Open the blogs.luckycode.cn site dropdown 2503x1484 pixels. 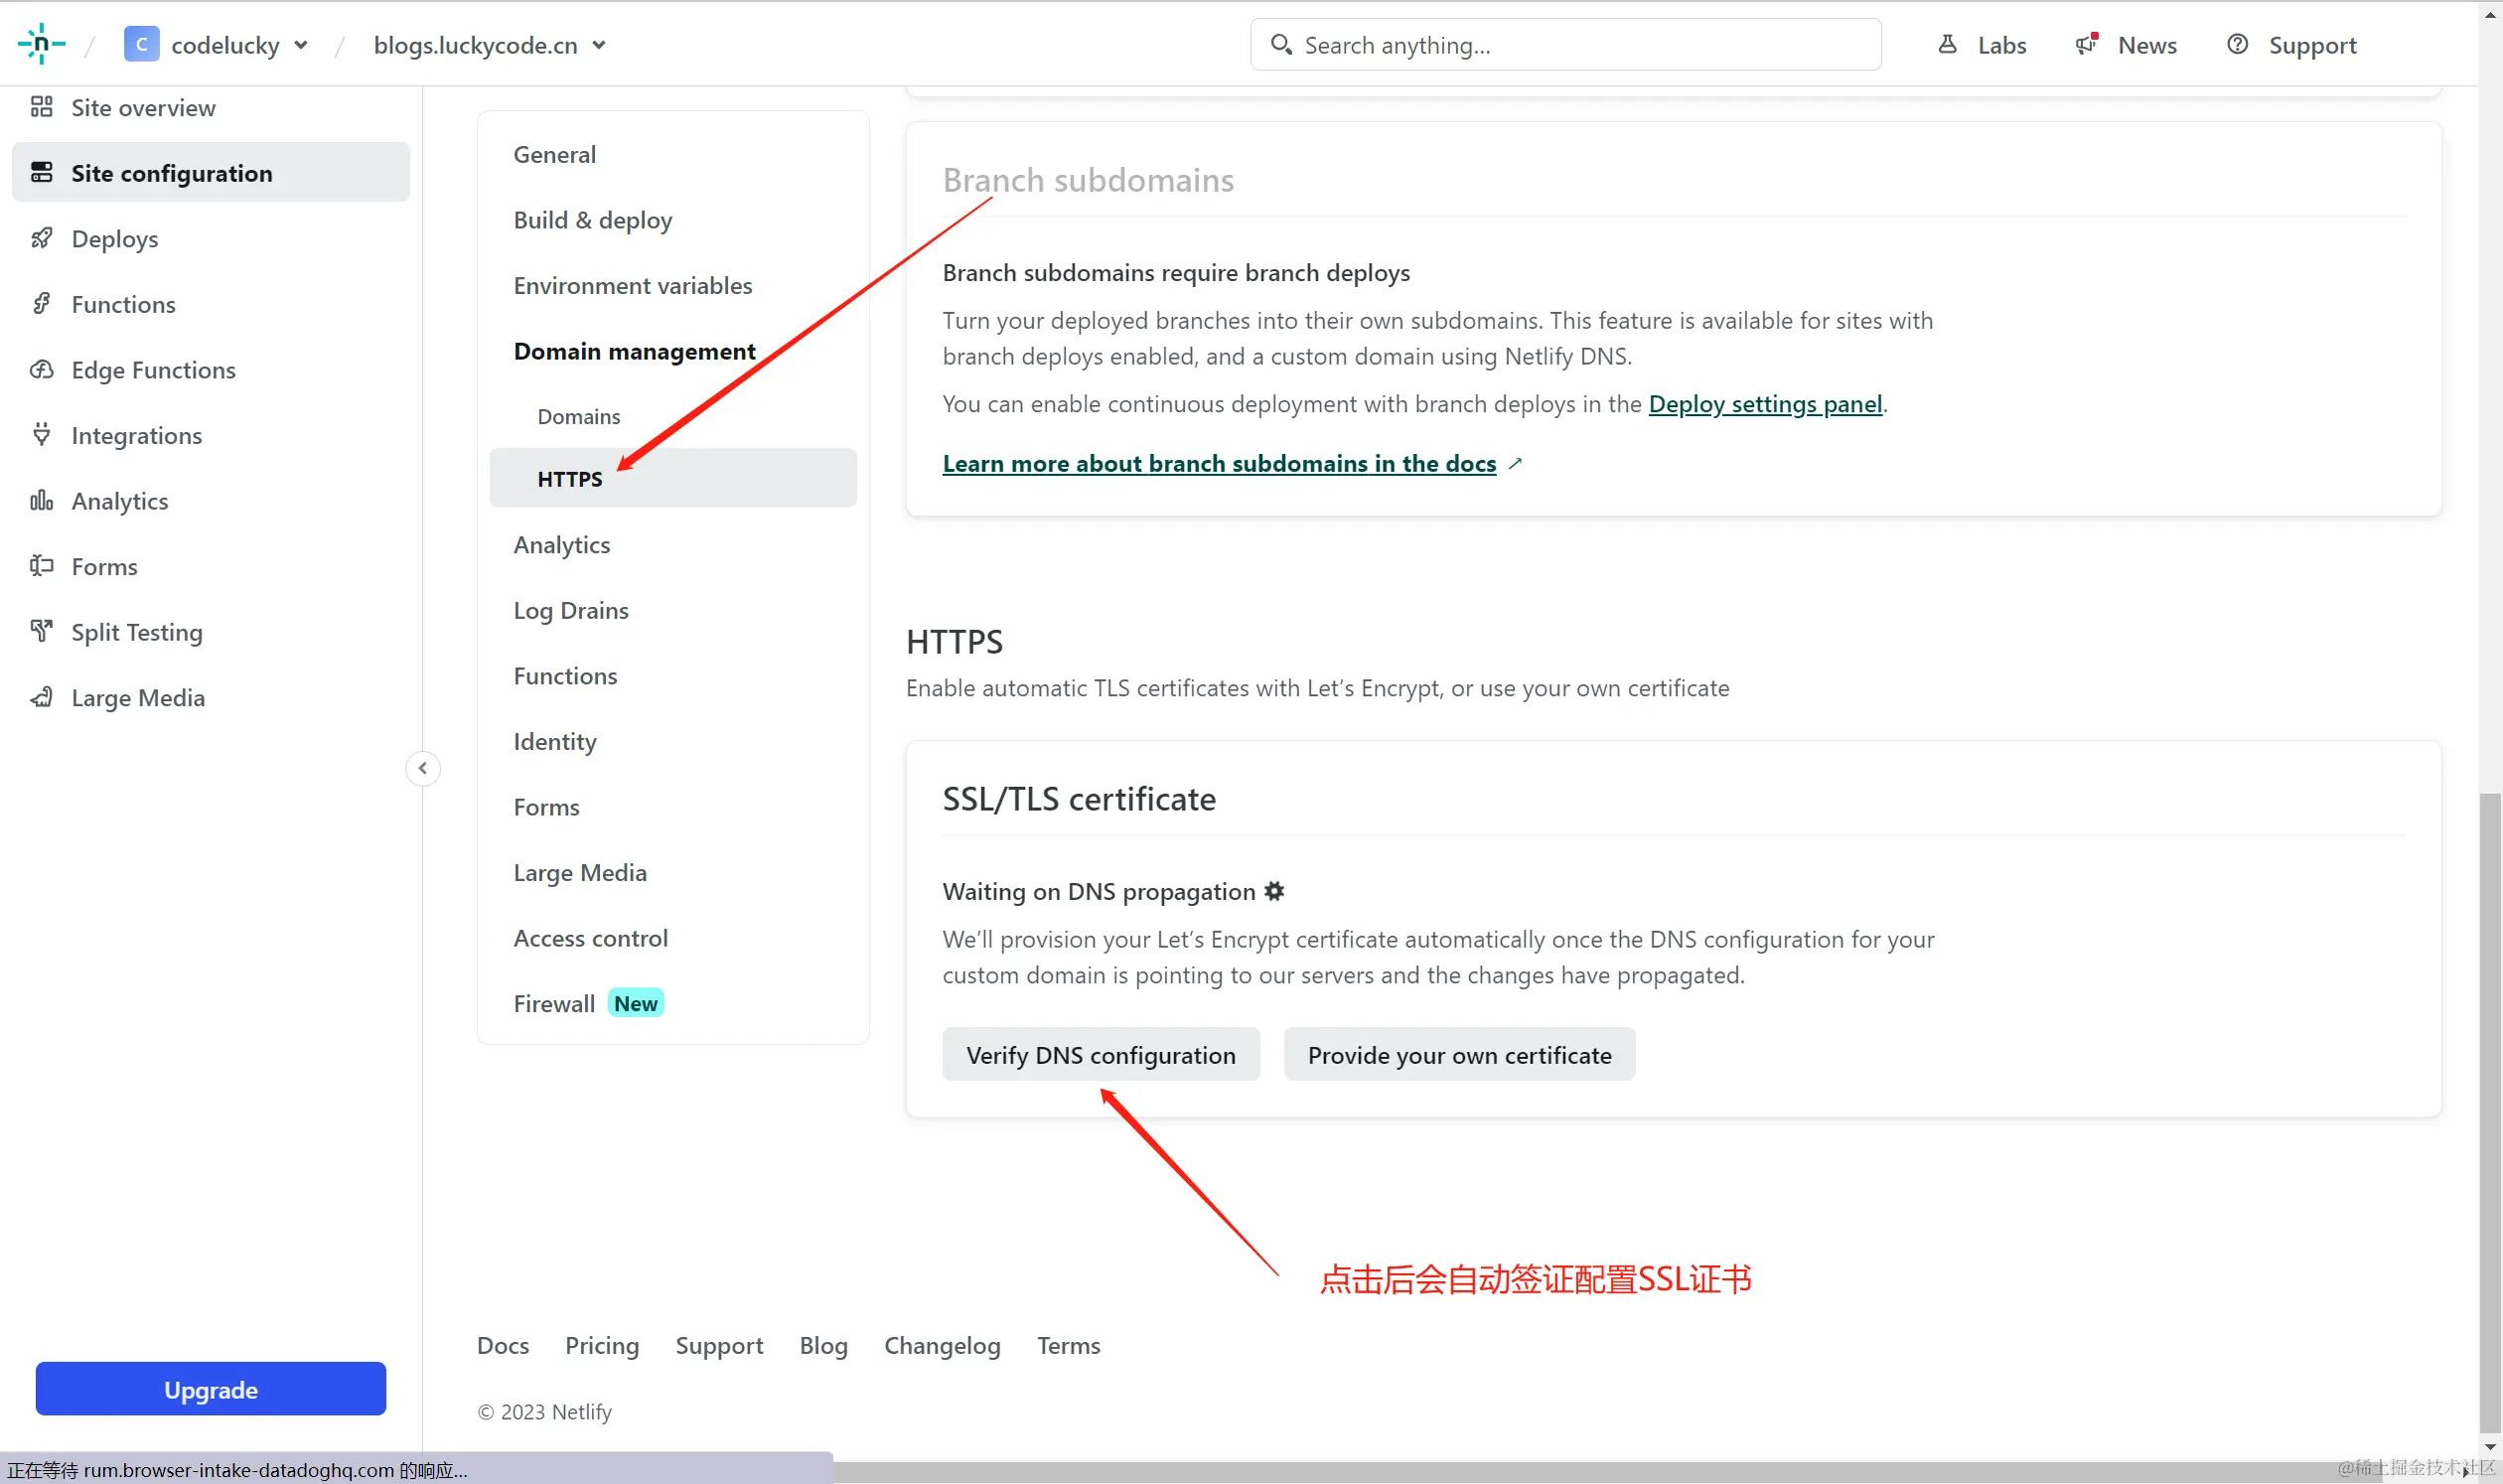click(x=490, y=44)
